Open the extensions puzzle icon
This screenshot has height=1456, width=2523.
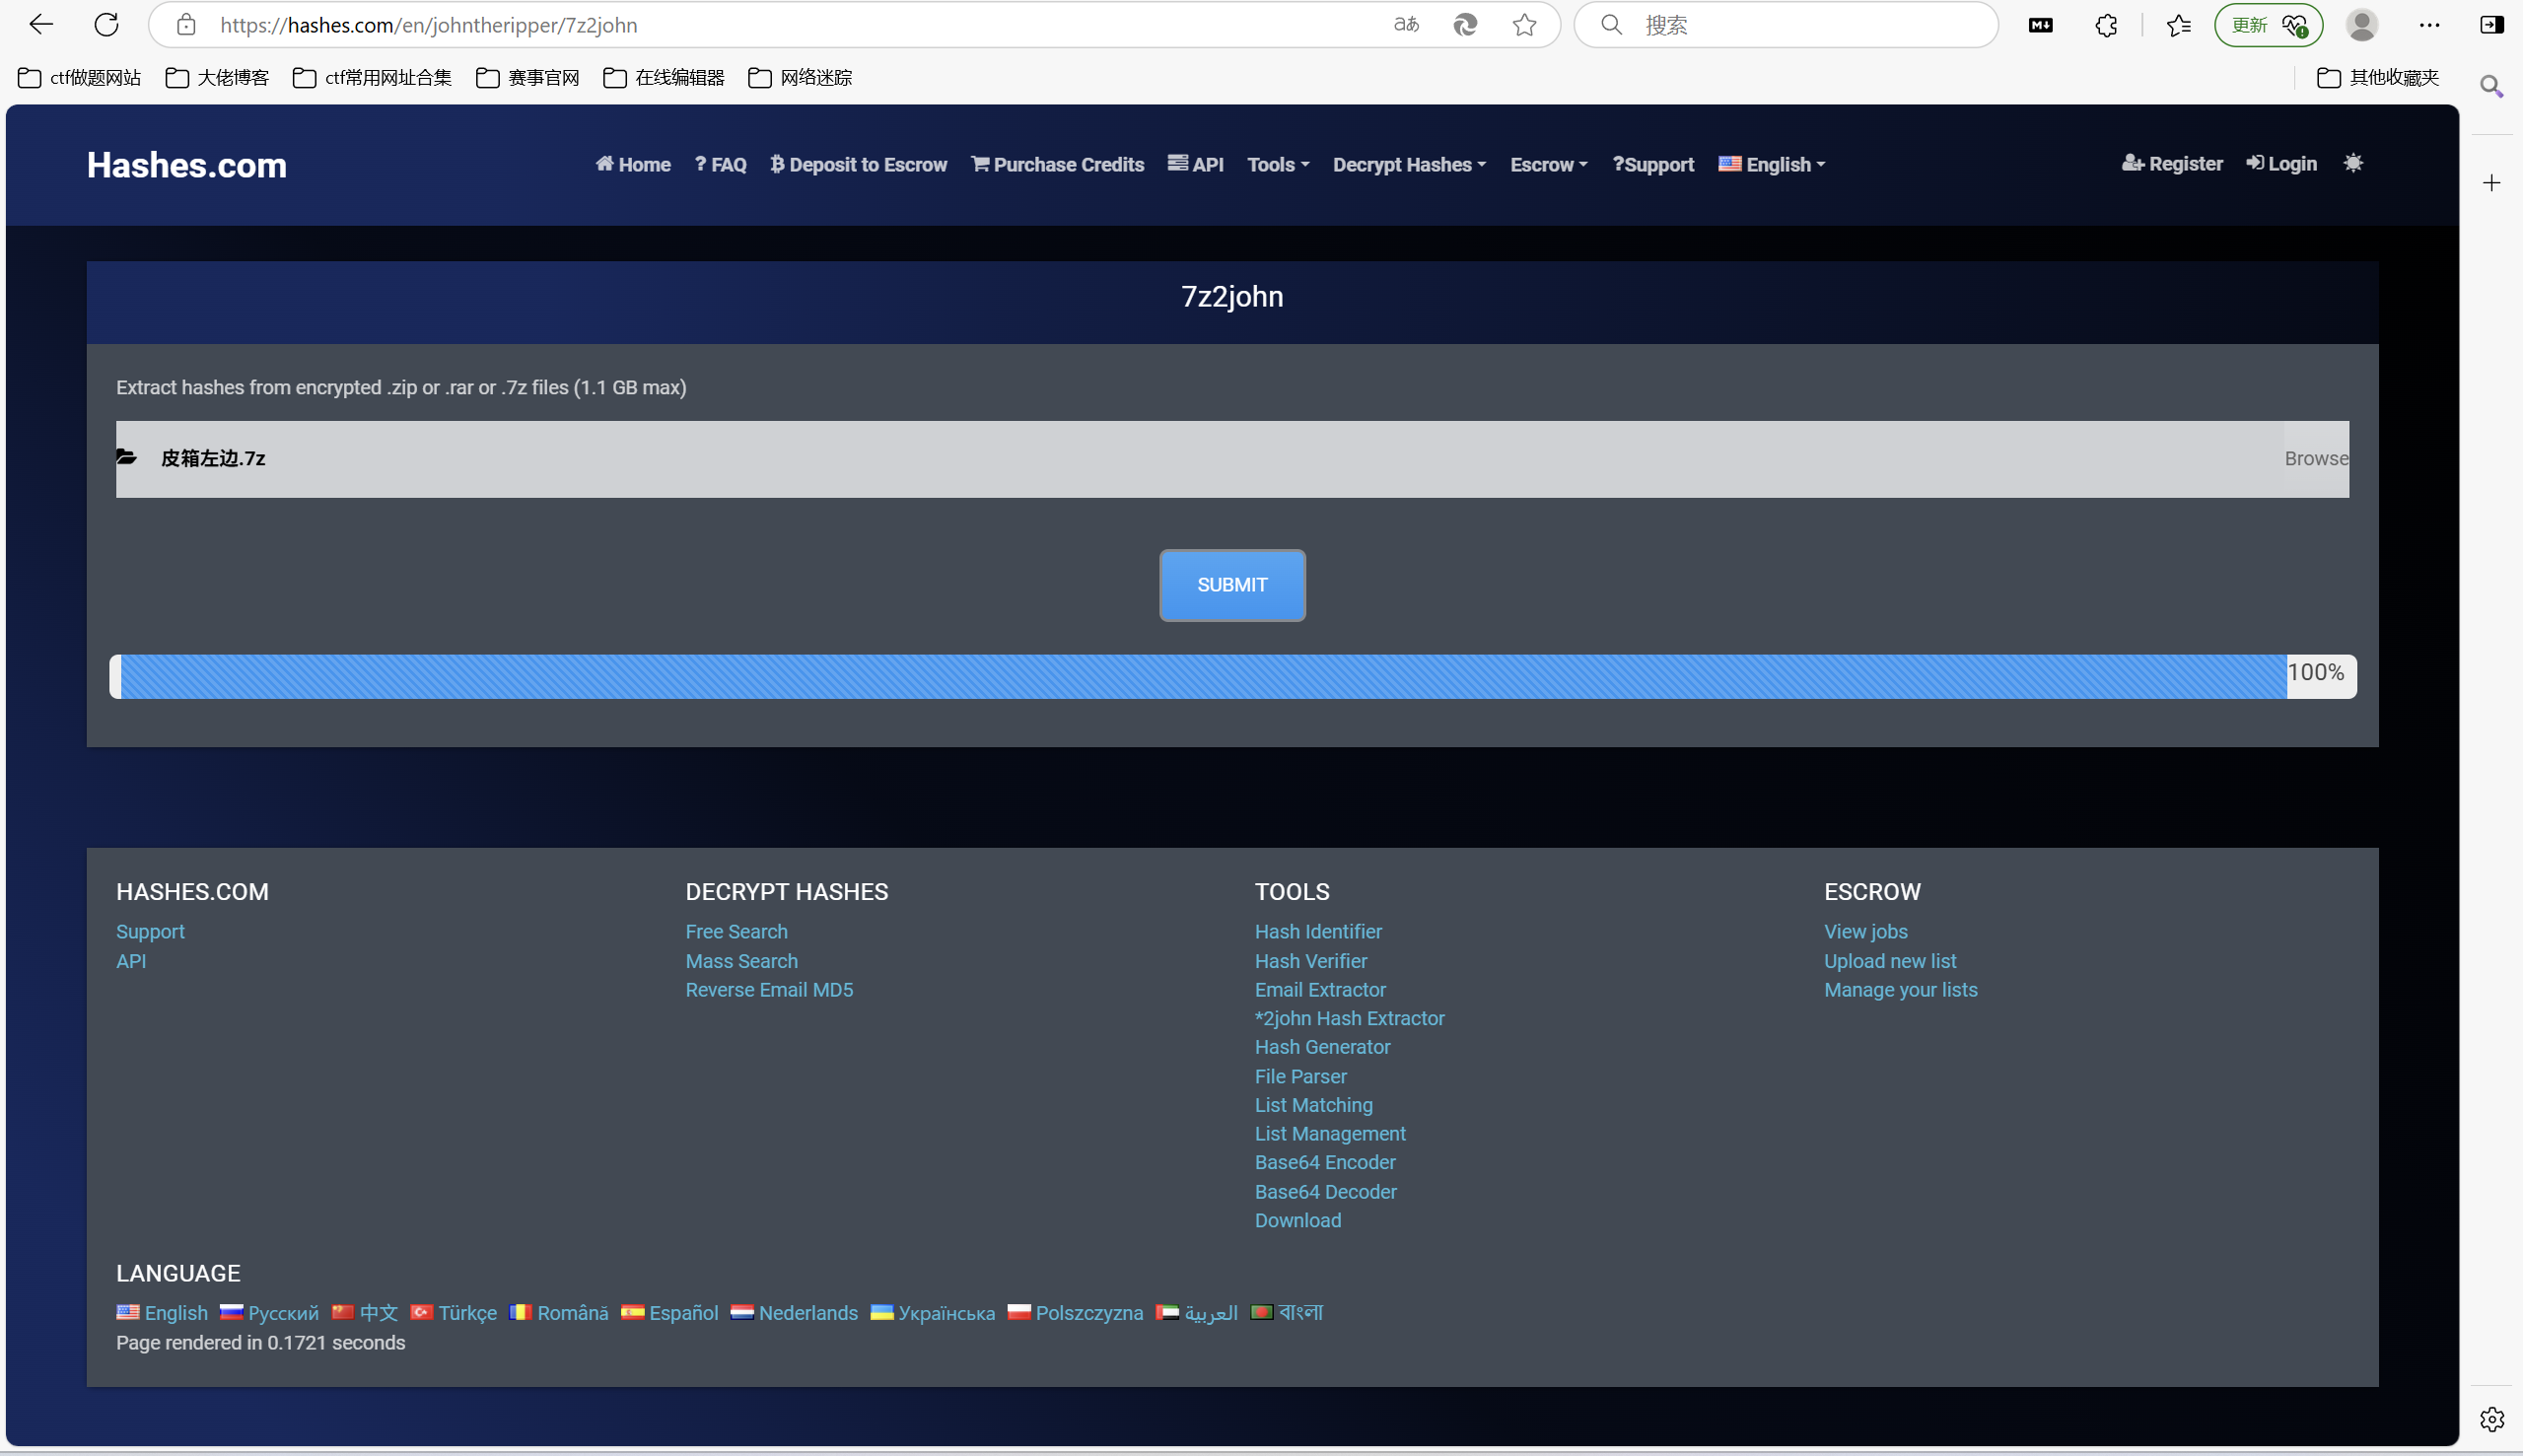[x=2106, y=25]
